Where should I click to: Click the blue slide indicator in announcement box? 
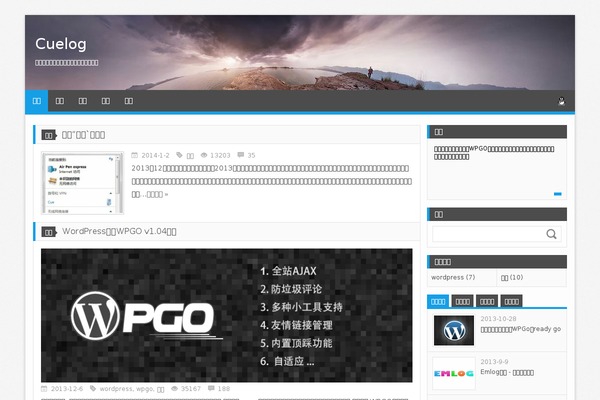558,194
